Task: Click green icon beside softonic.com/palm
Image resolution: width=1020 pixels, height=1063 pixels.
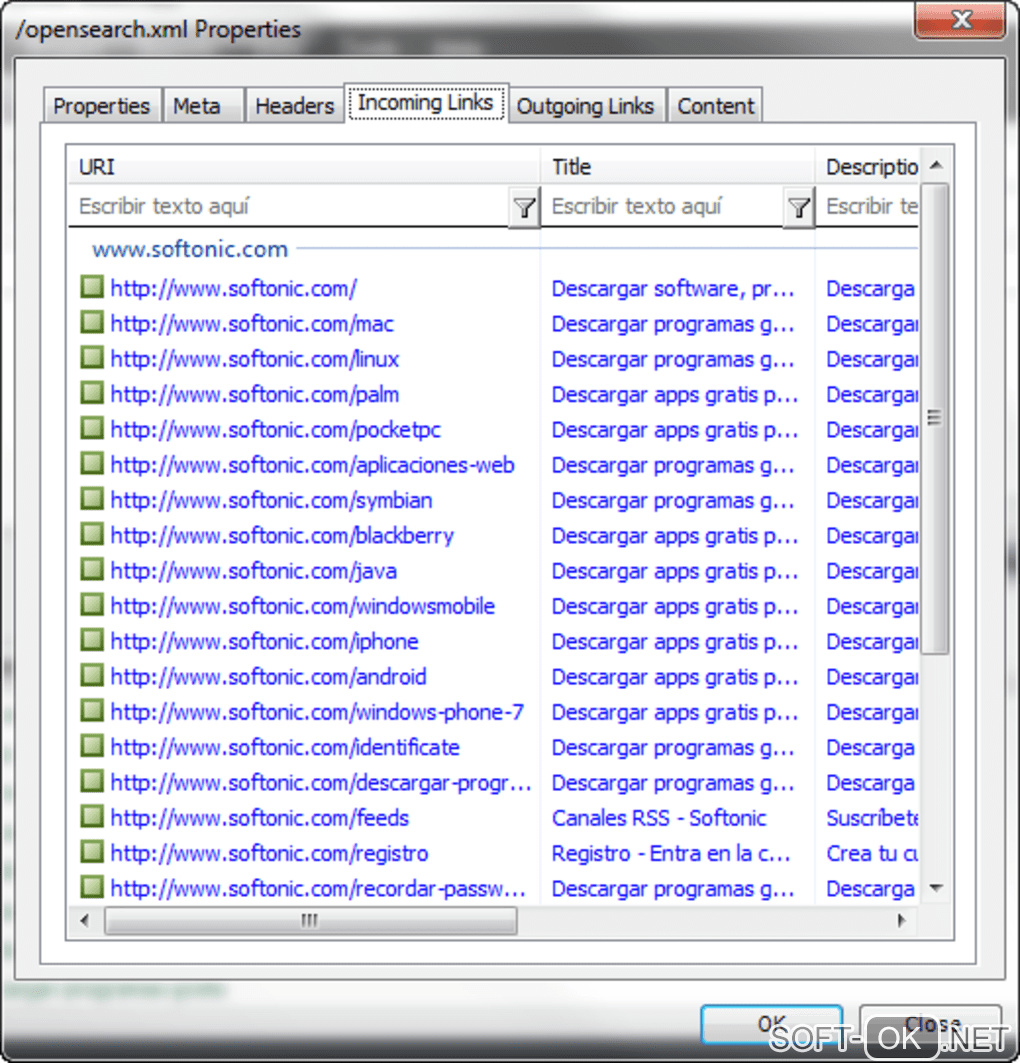Action: coord(91,393)
